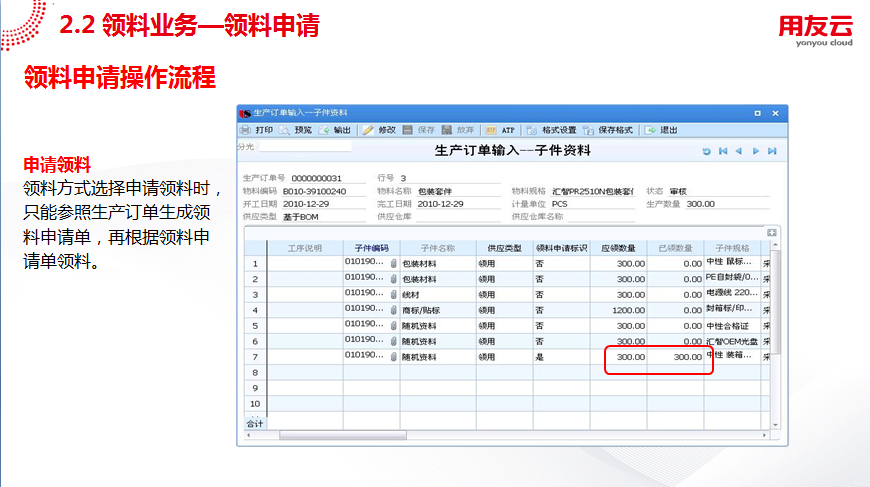Click the 领料申请标识 cell in row 7

click(x=560, y=357)
